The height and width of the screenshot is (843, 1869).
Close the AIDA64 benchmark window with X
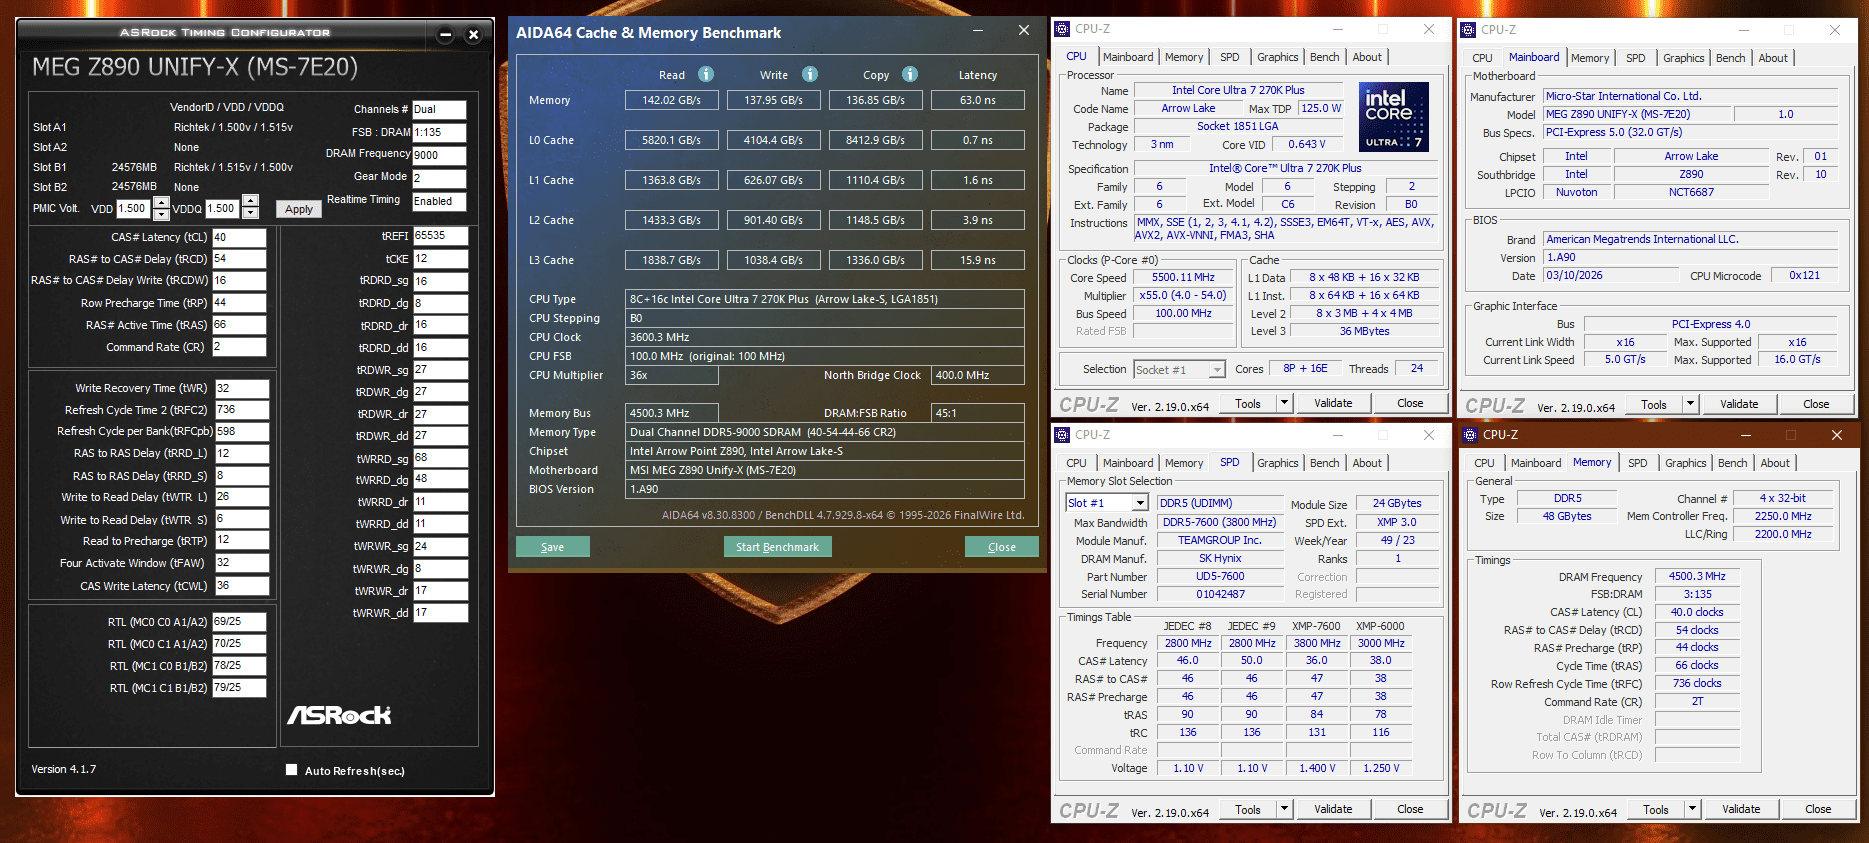click(x=1024, y=31)
